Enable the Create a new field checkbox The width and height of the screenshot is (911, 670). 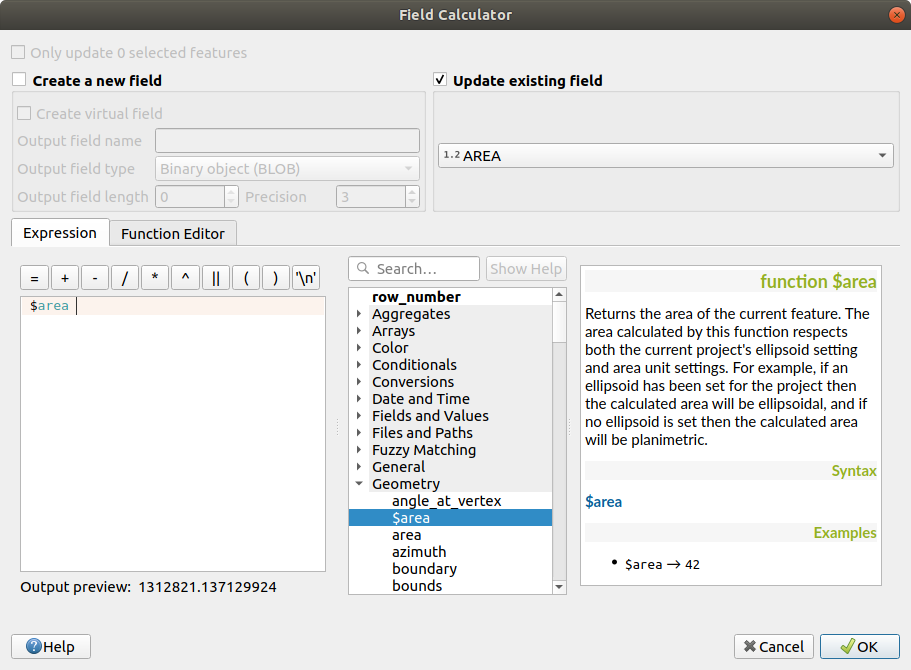click(x=19, y=80)
